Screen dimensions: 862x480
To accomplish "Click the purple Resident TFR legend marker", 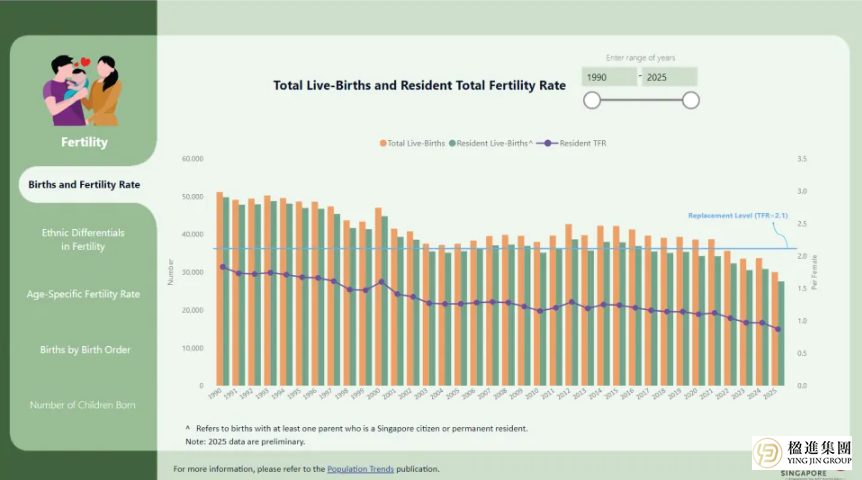I will pos(547,144).
